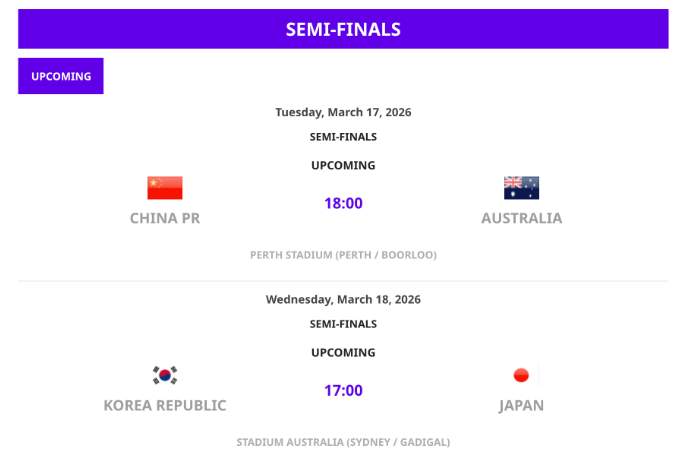Click the Semi-Finals header banner

click(343, 29)
